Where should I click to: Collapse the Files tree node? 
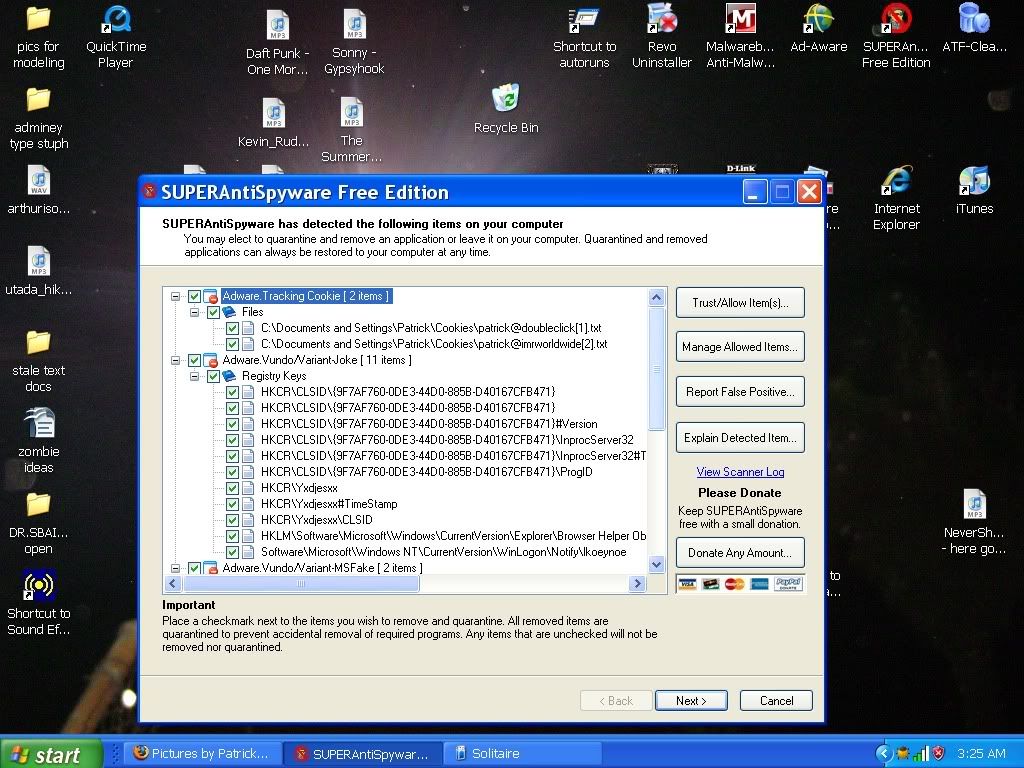[194, 312]
